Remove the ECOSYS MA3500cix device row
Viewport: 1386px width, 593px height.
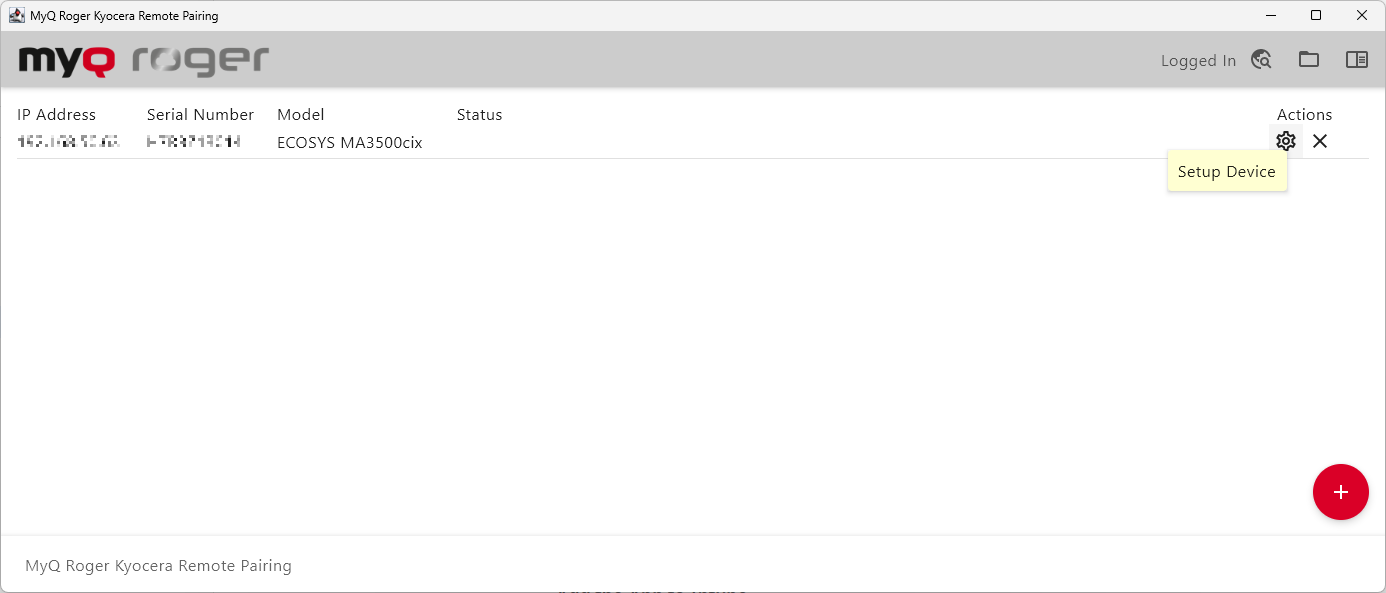1320,141
